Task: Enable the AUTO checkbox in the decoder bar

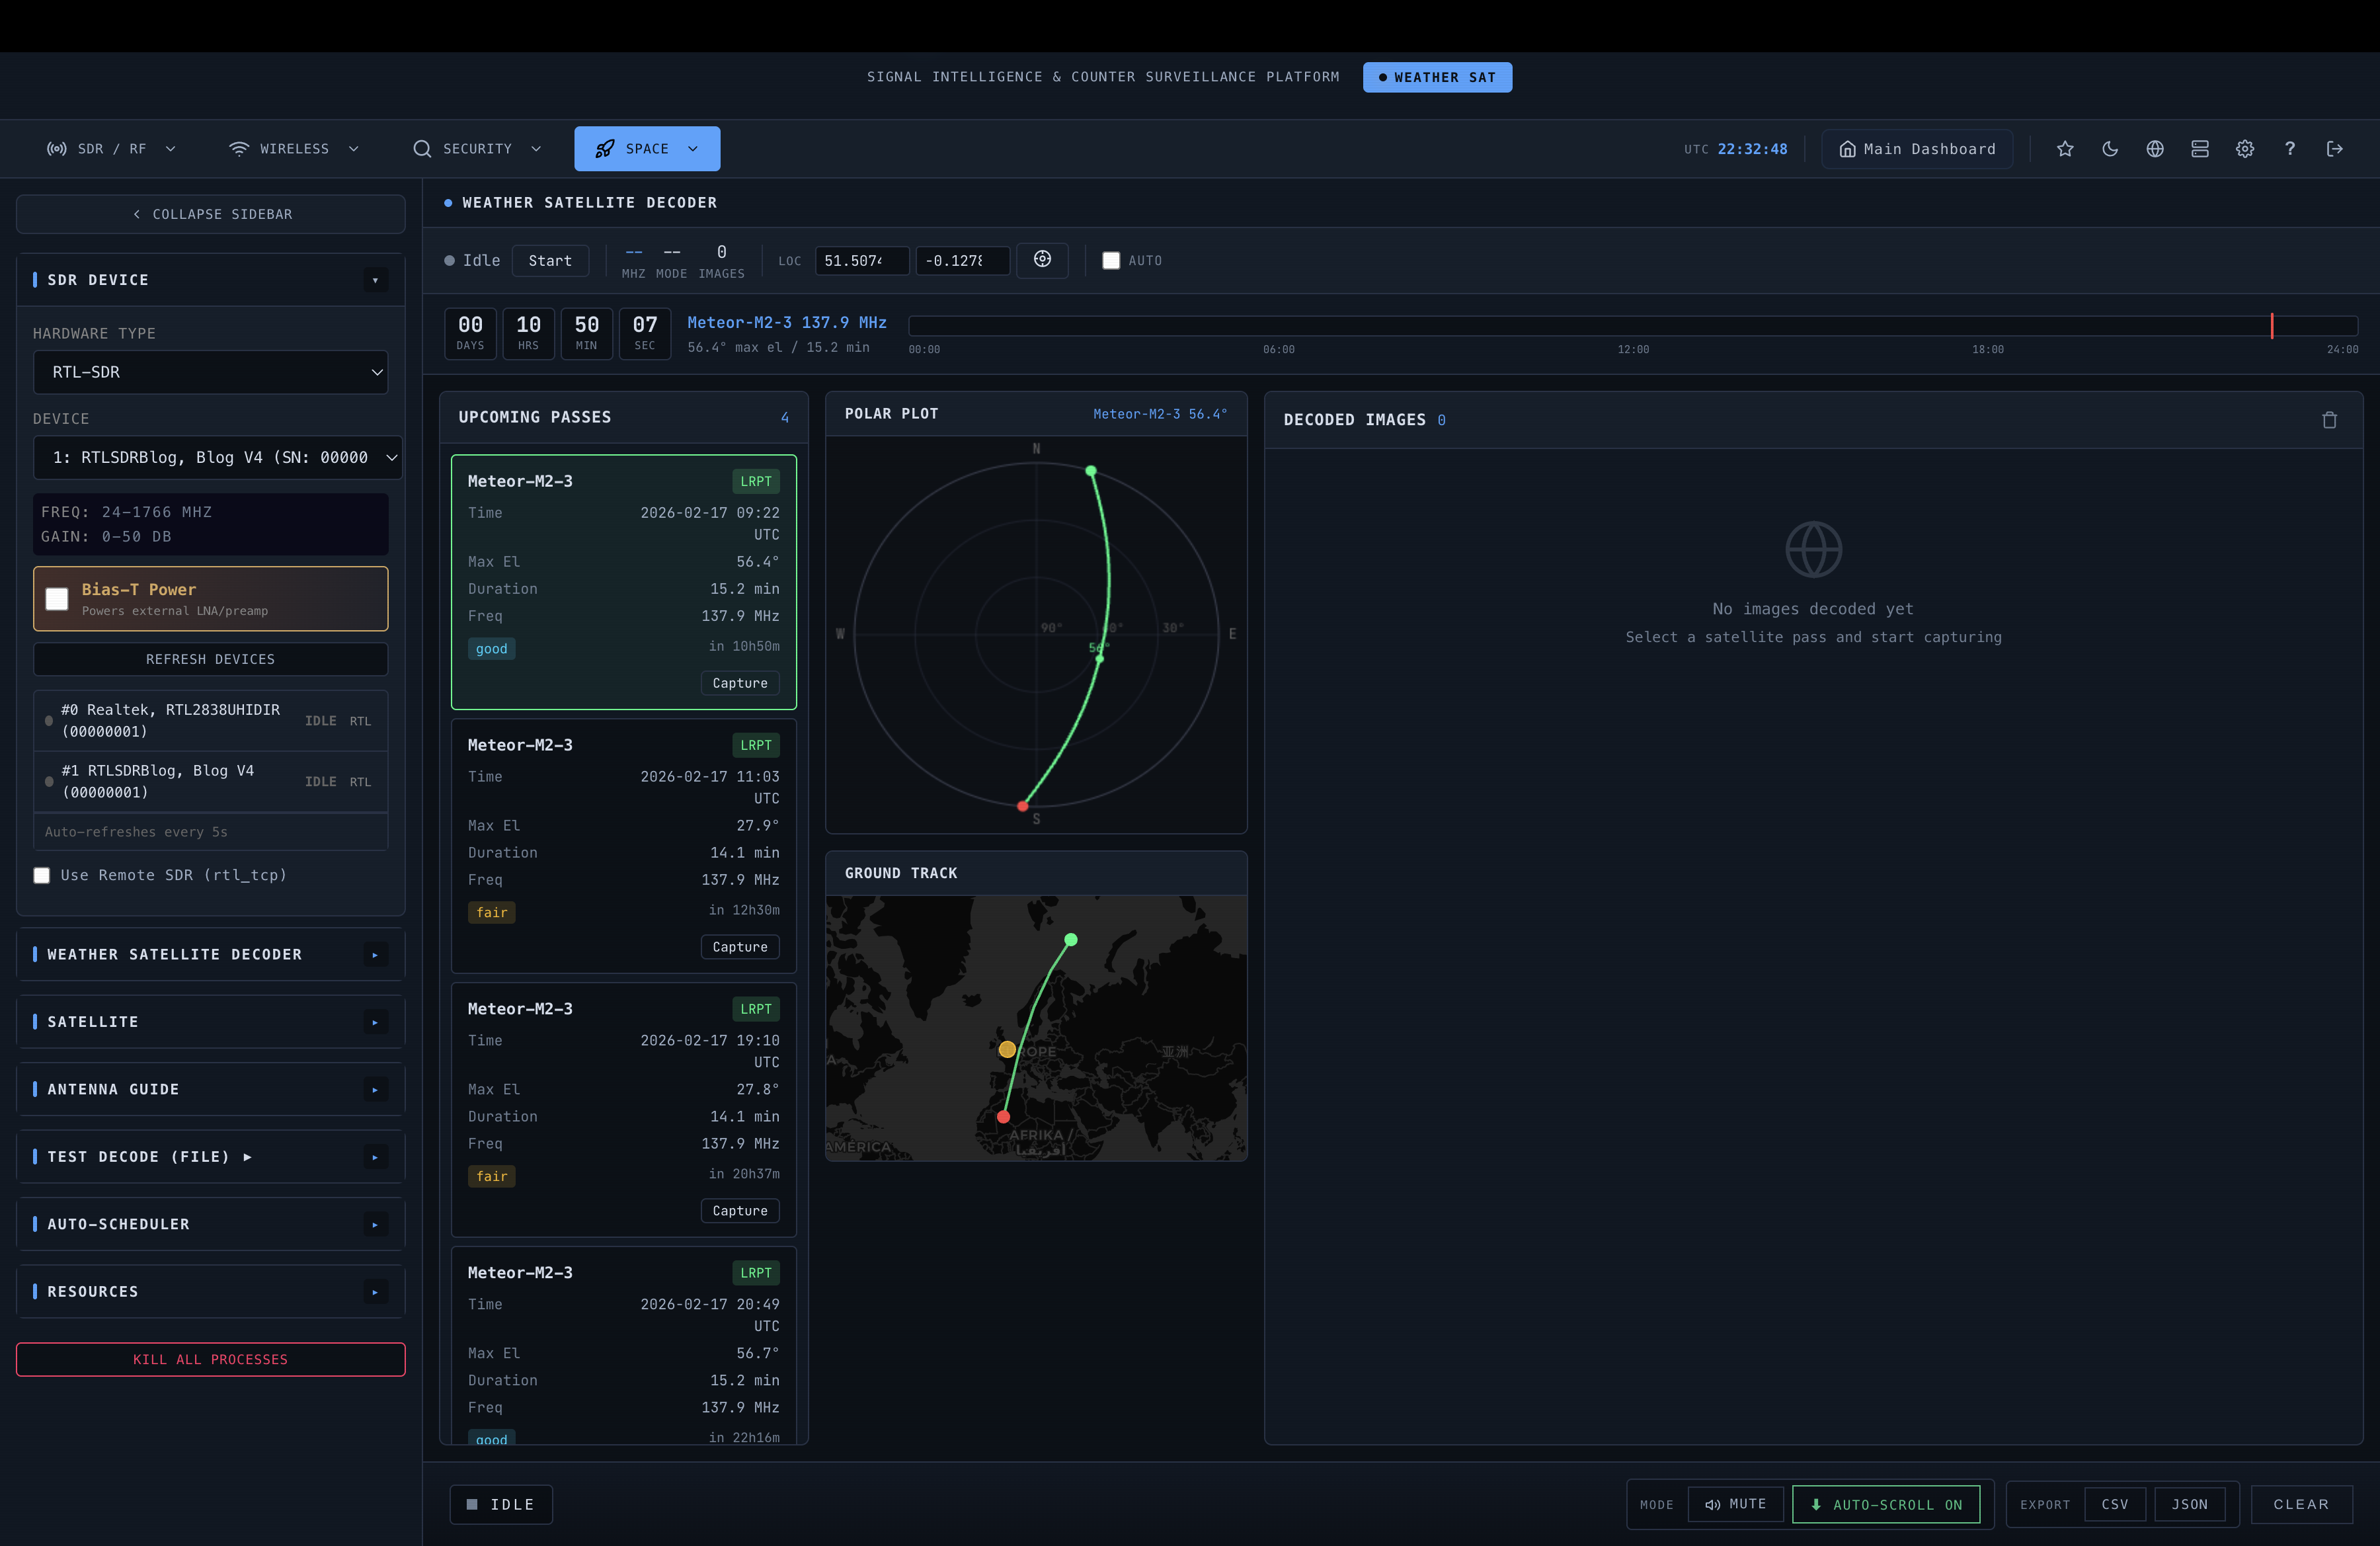Action: pos(1110,260)
